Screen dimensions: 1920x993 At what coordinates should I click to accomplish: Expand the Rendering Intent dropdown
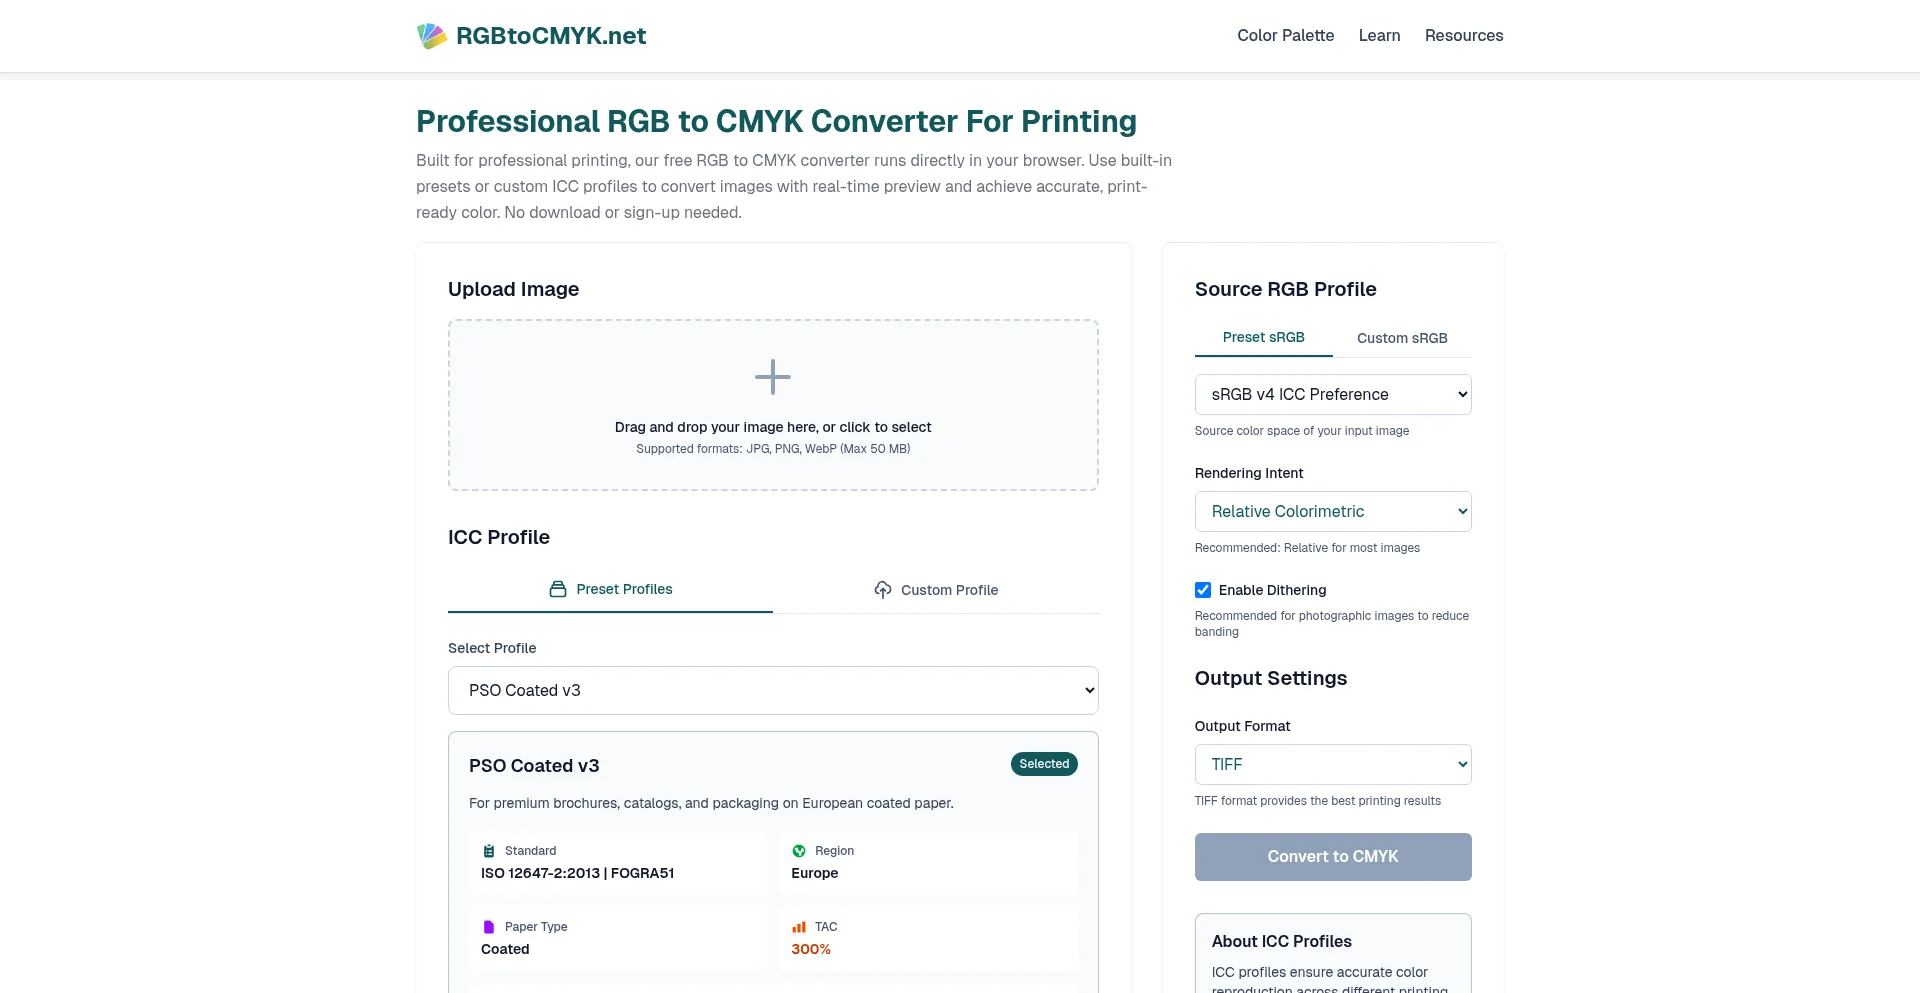(x=1332, y=512)
